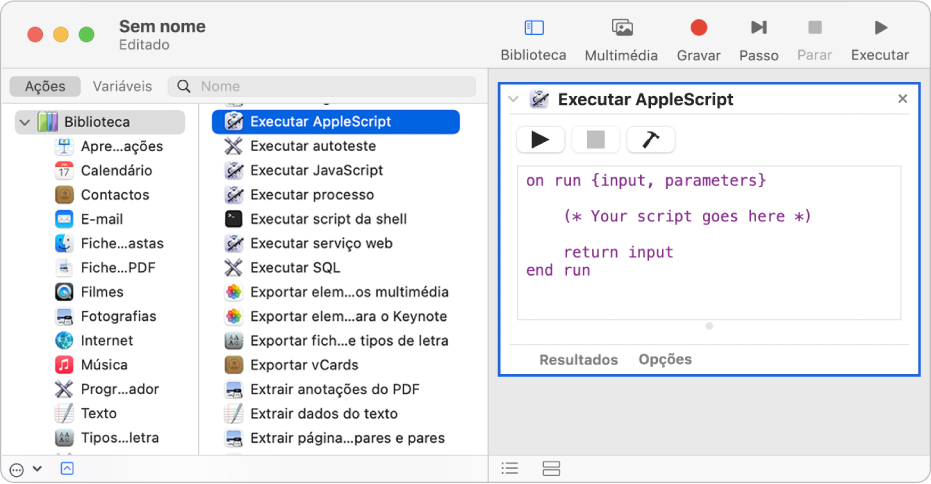
Task: Switch to the Variáveis tab
Action: point(122,87)
